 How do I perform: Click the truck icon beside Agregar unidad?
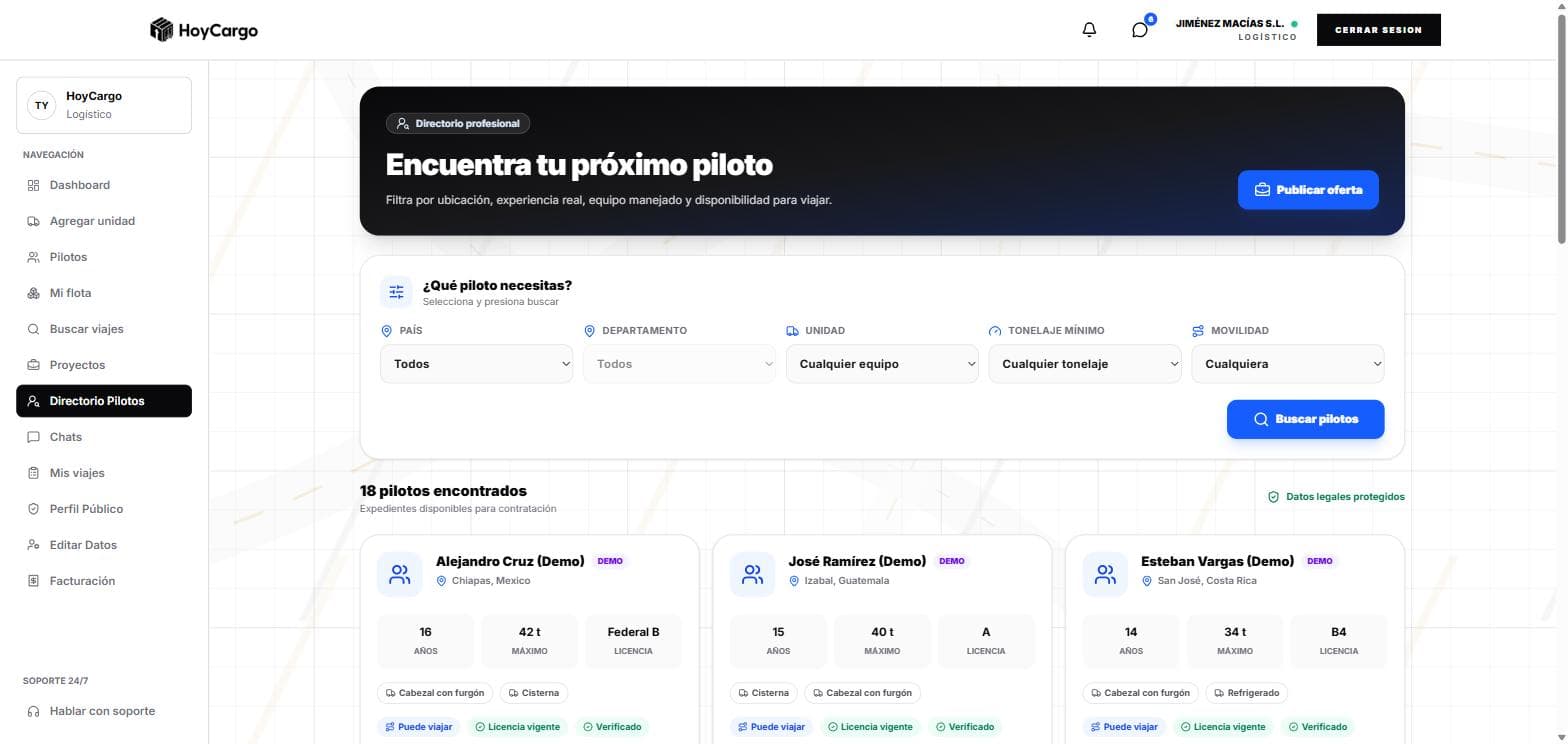point(33,221)
